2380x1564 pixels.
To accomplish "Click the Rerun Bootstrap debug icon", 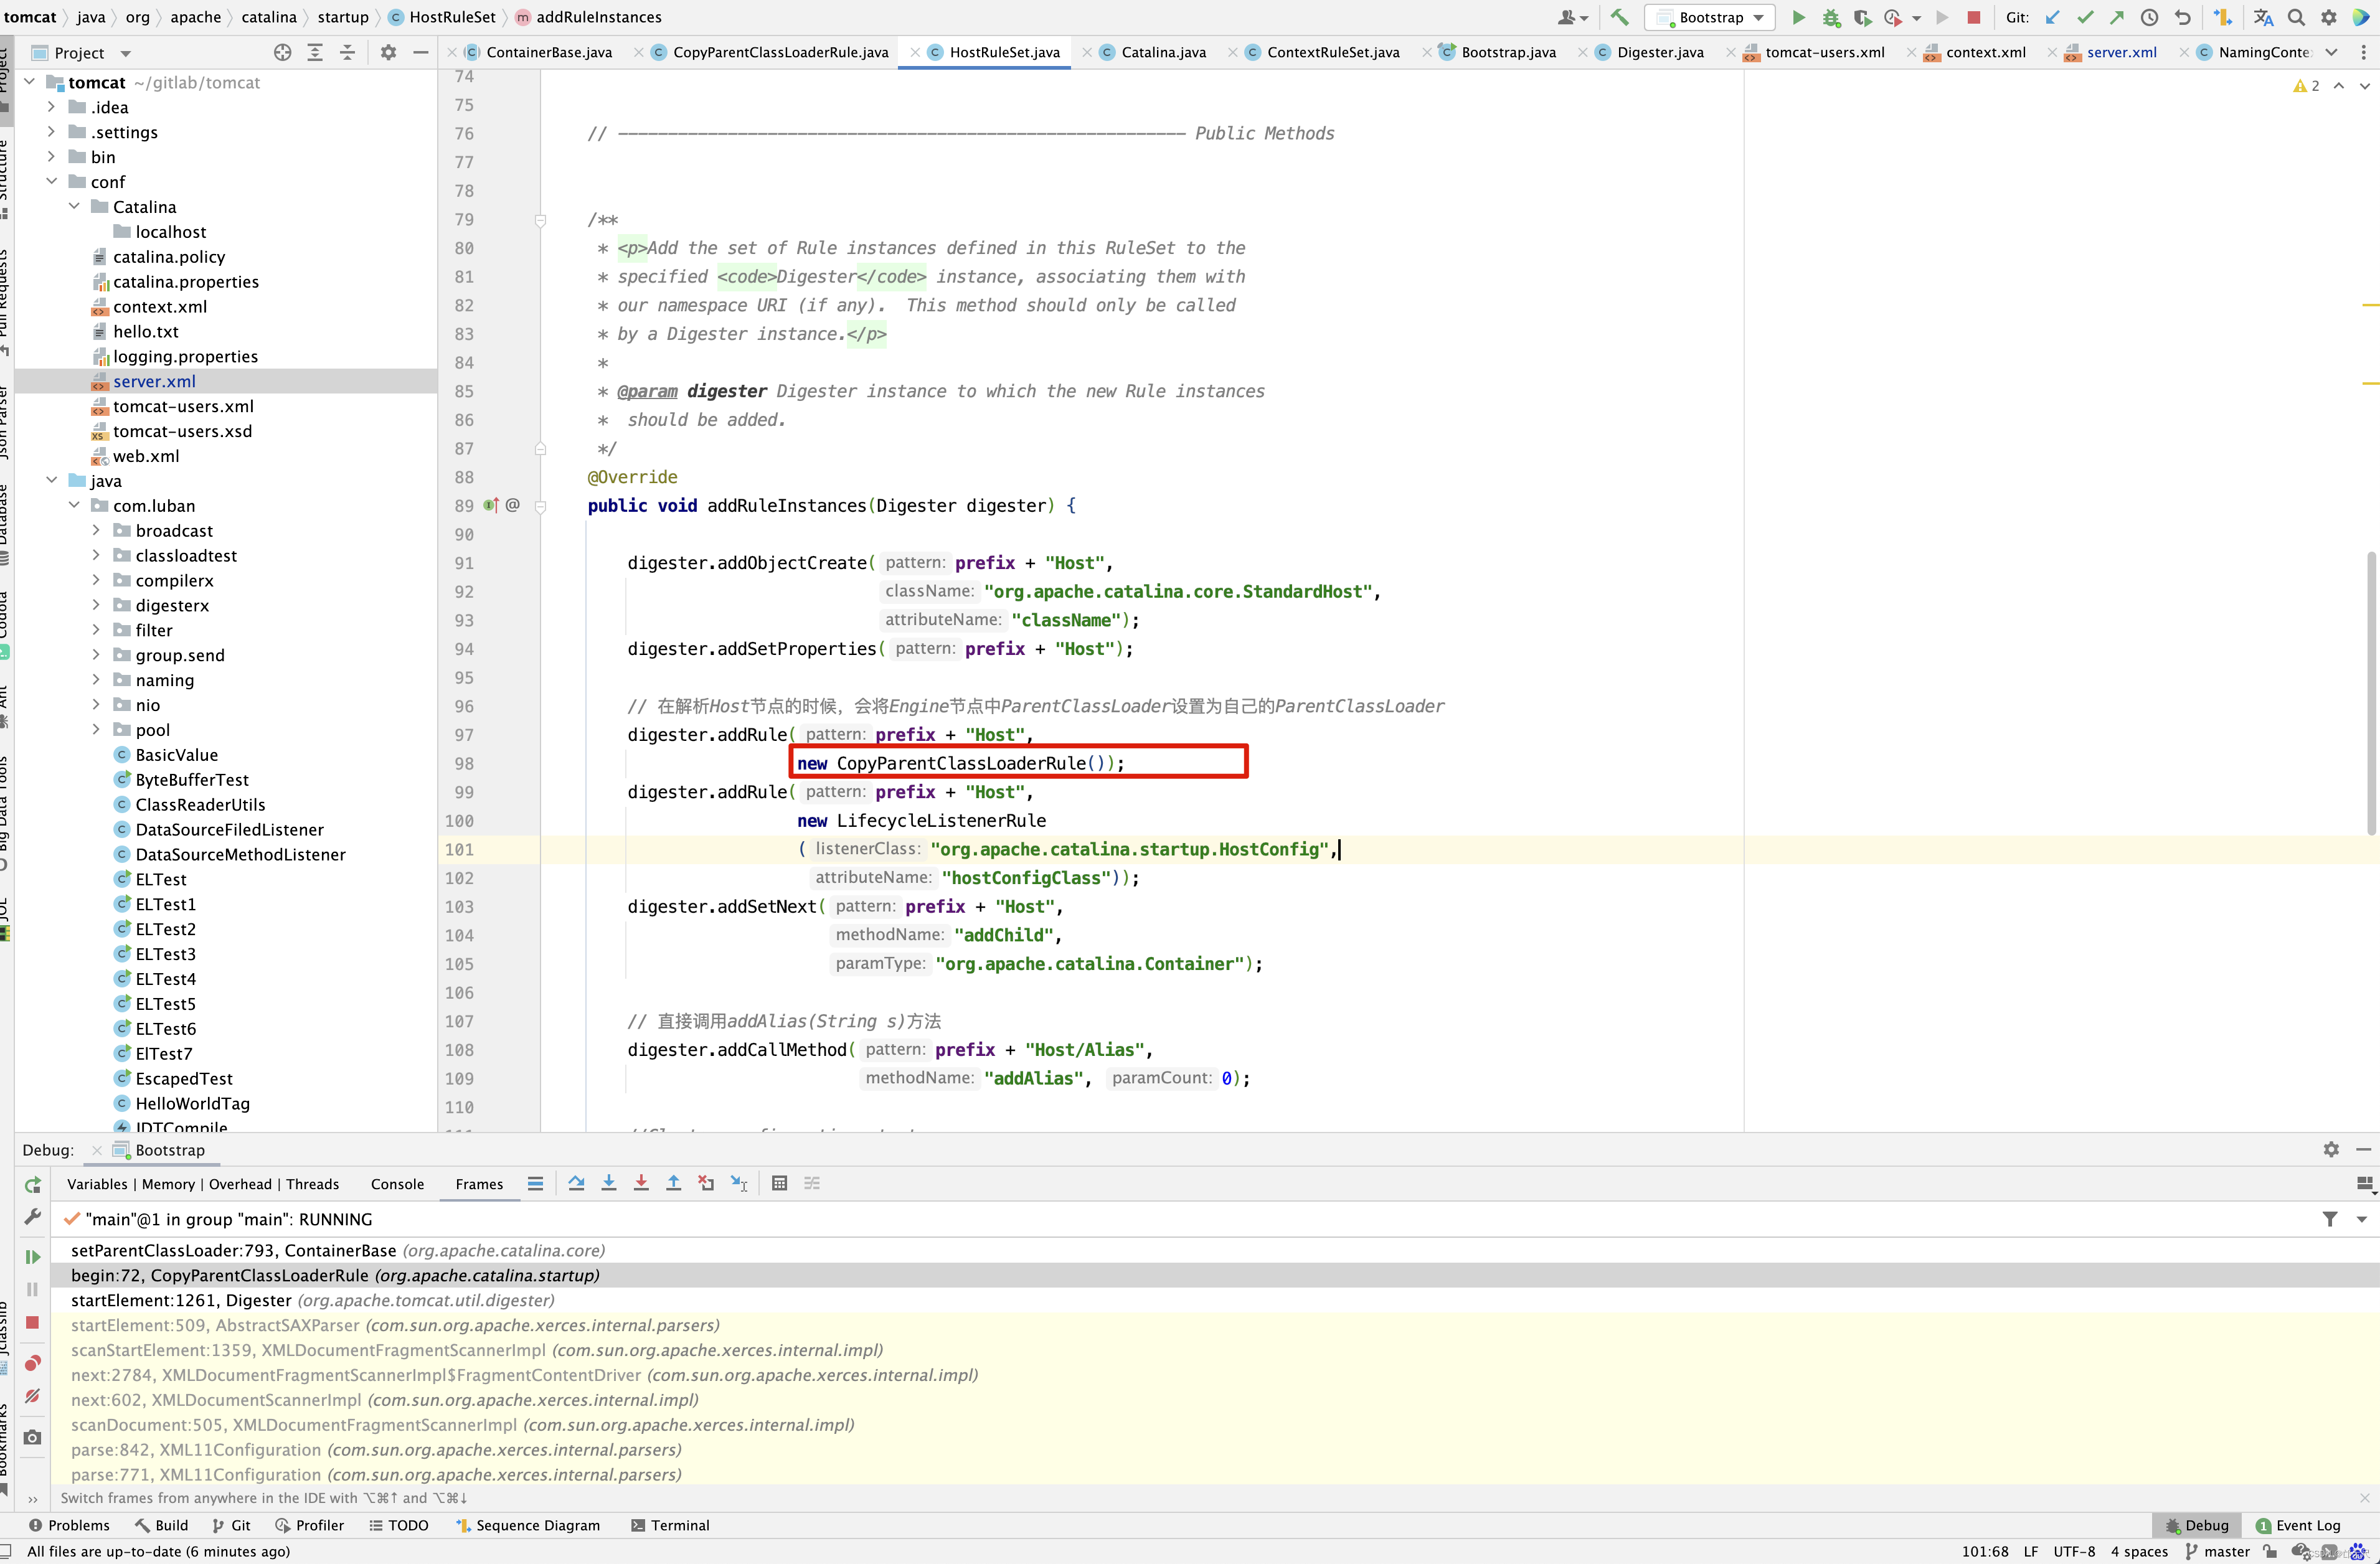I will [x=32, y=1185].
